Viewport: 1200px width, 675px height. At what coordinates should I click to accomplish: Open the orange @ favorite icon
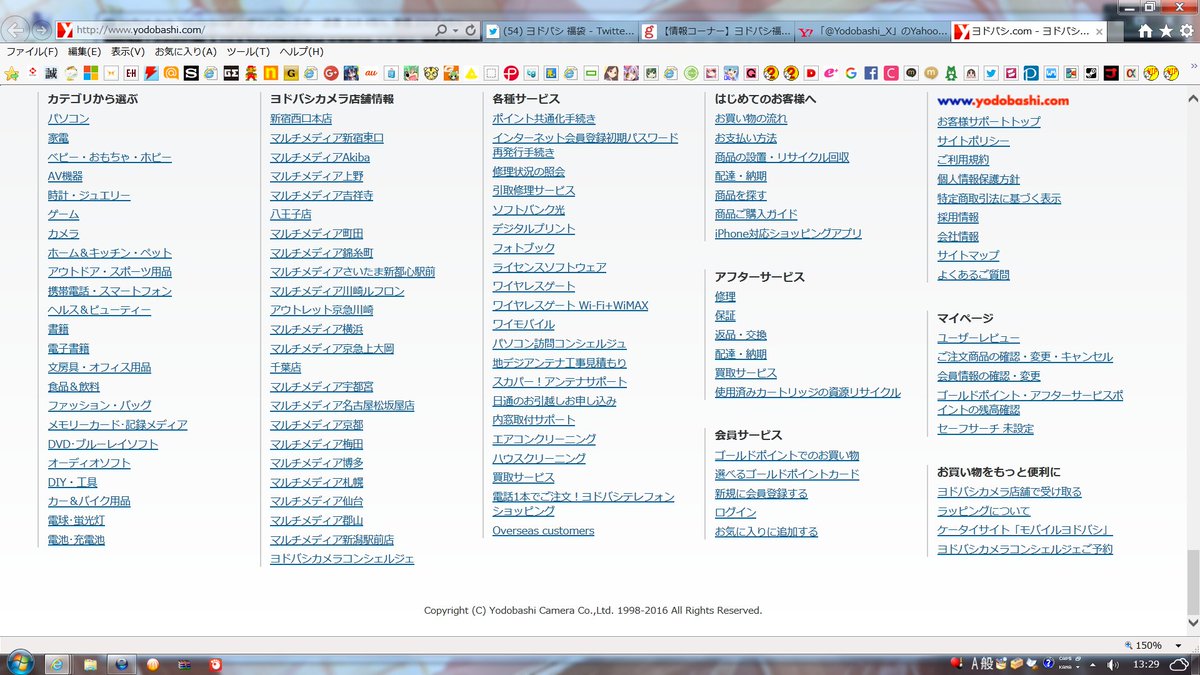click(171, 73)
